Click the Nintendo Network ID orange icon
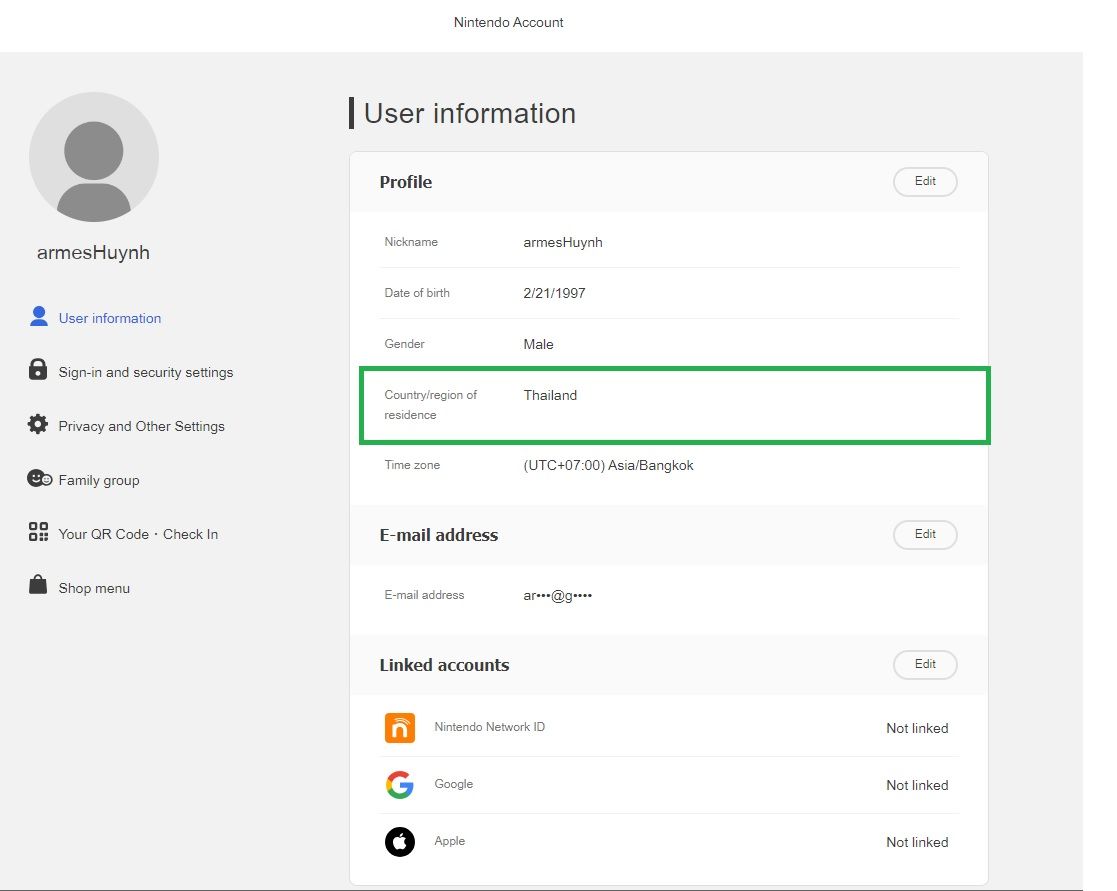The width and height of the screenshot is (1117, 891). (x=400, y=728)
